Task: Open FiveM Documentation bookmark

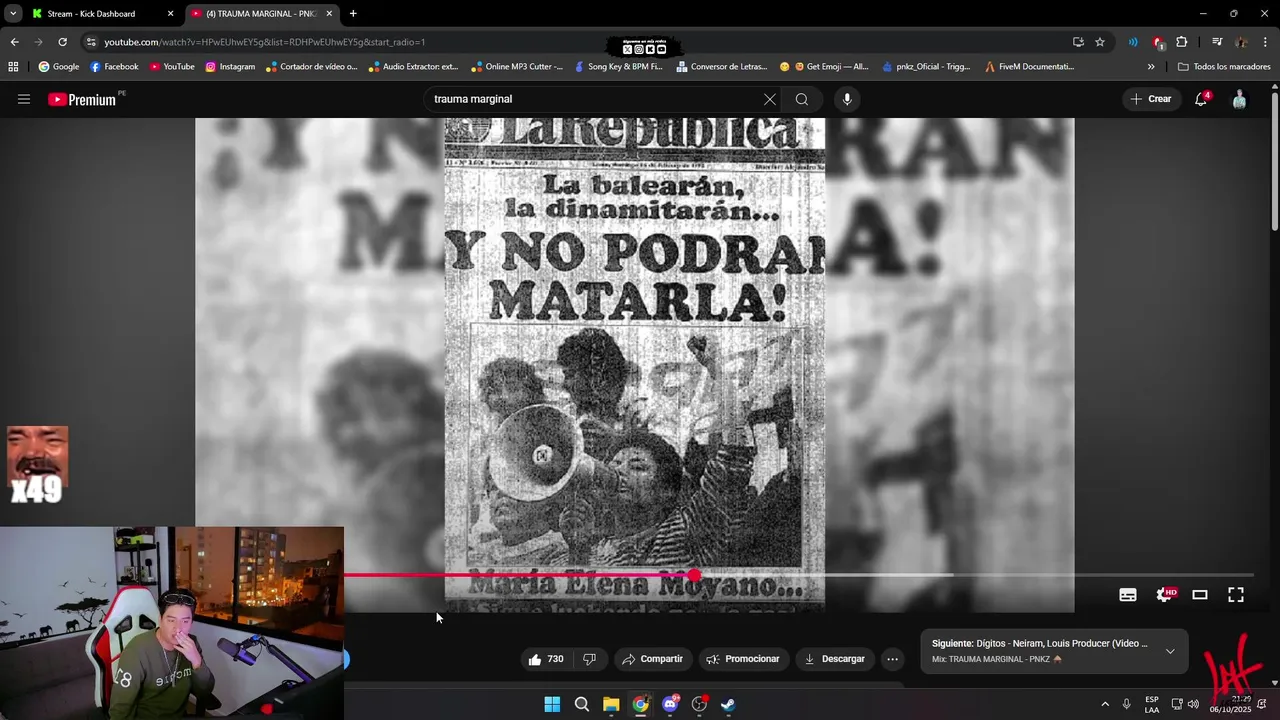Action: click(x=1029, y=67)
